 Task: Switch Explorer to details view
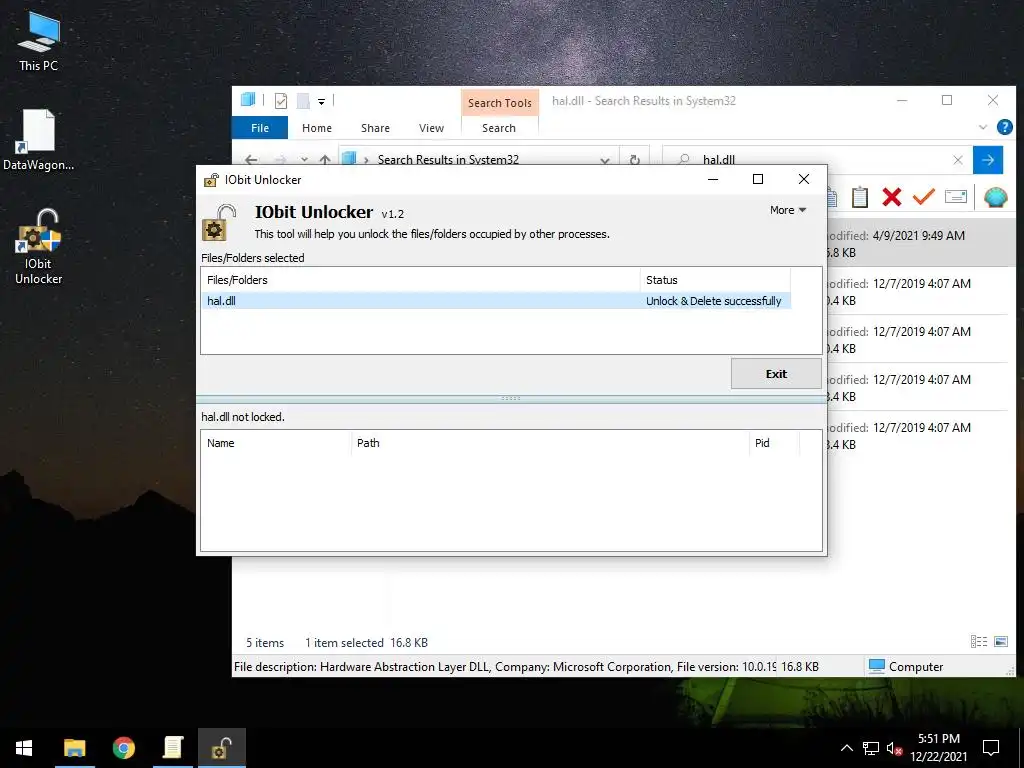click(x=978, y=642)
